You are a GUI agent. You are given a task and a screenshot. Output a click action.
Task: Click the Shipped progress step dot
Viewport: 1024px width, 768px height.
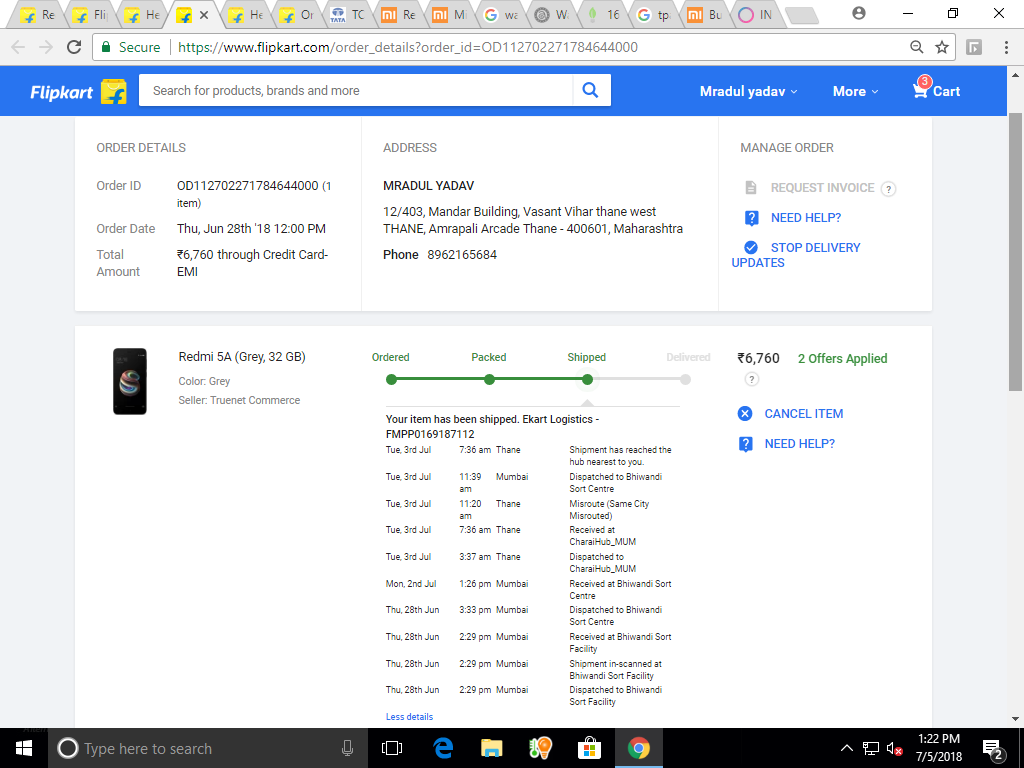(587, 379)
